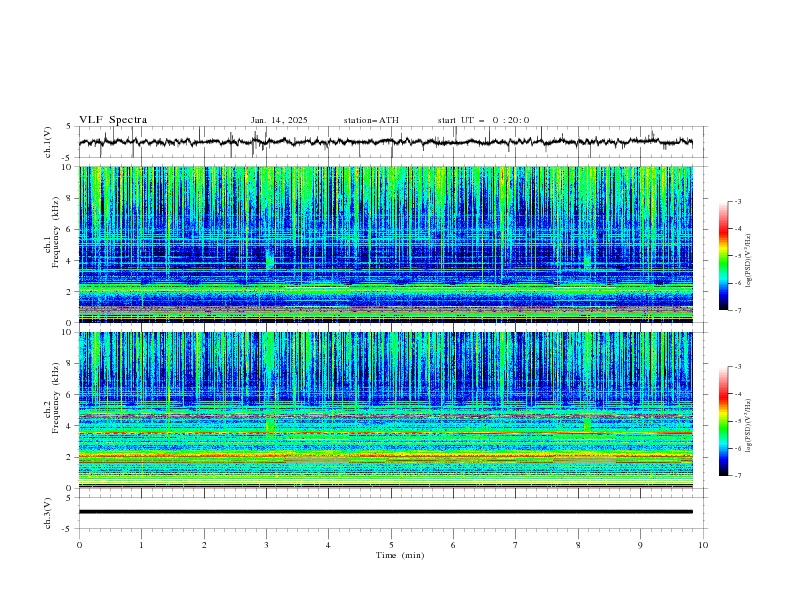Click the "-3" label on upper colorbar

point(737,201)
